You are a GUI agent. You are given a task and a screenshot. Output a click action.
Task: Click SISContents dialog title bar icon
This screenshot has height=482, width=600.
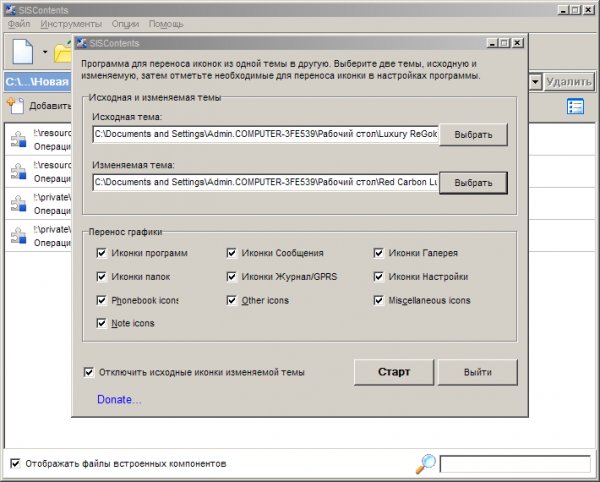pos(81,43)
